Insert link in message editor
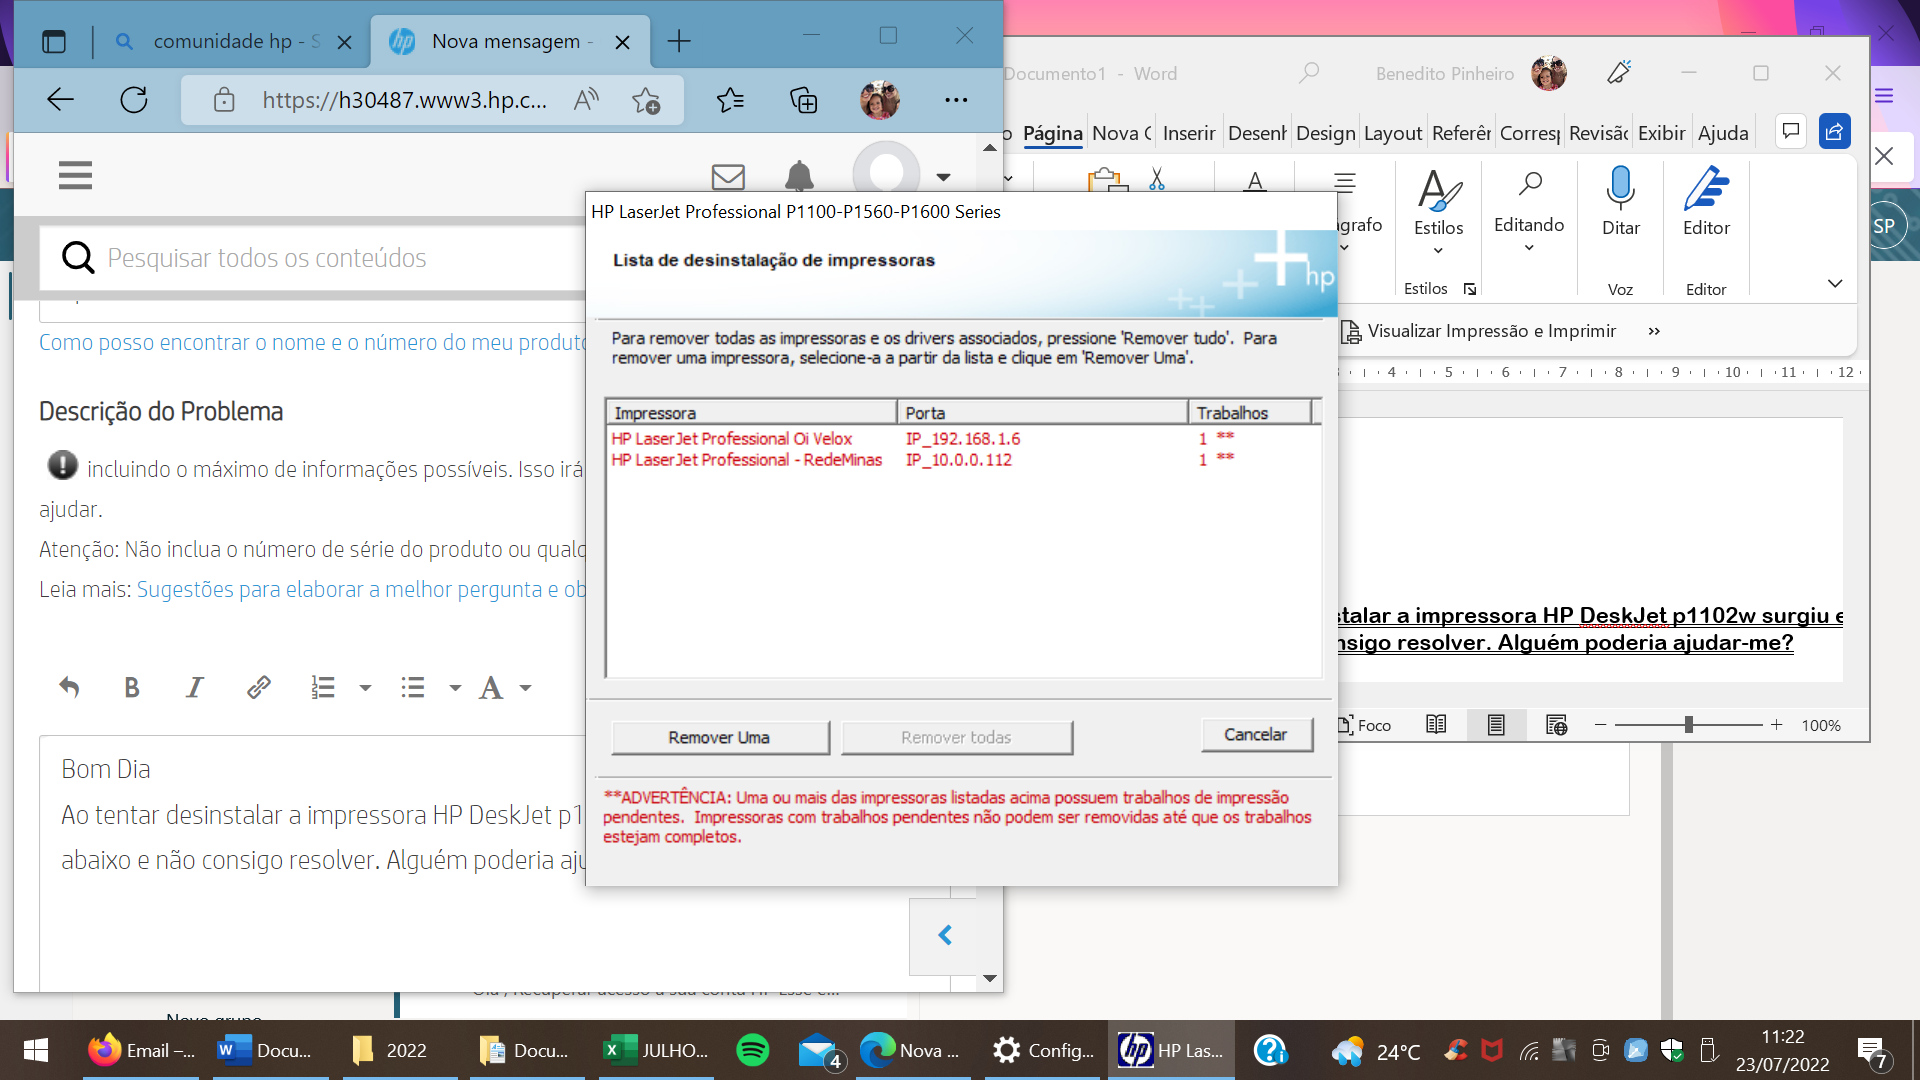The image size is (1920, 1080). pos(258,687)
